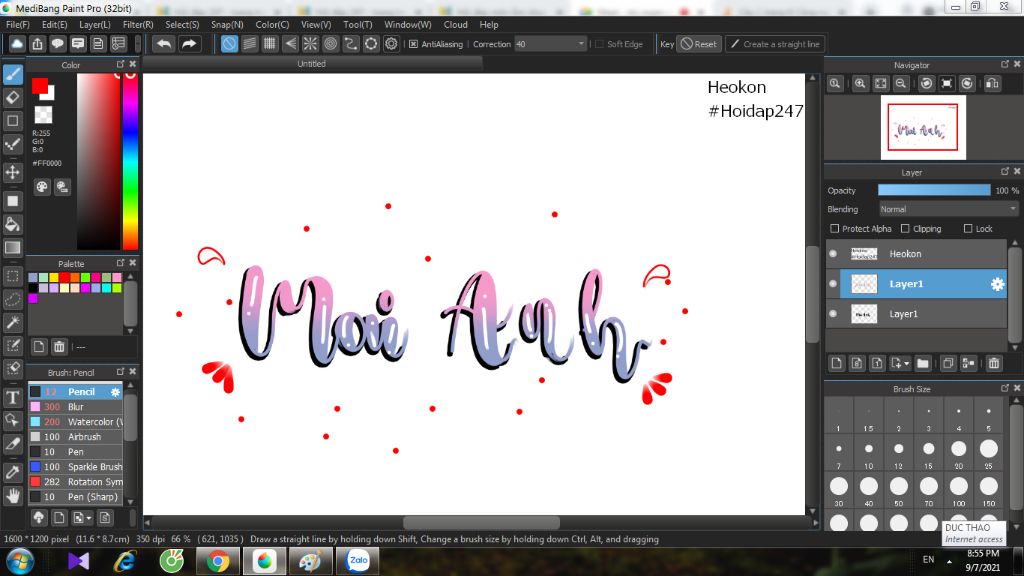Select the Brush tool in left toolbar
1024x576 pixels.
(x=12, y=74)
